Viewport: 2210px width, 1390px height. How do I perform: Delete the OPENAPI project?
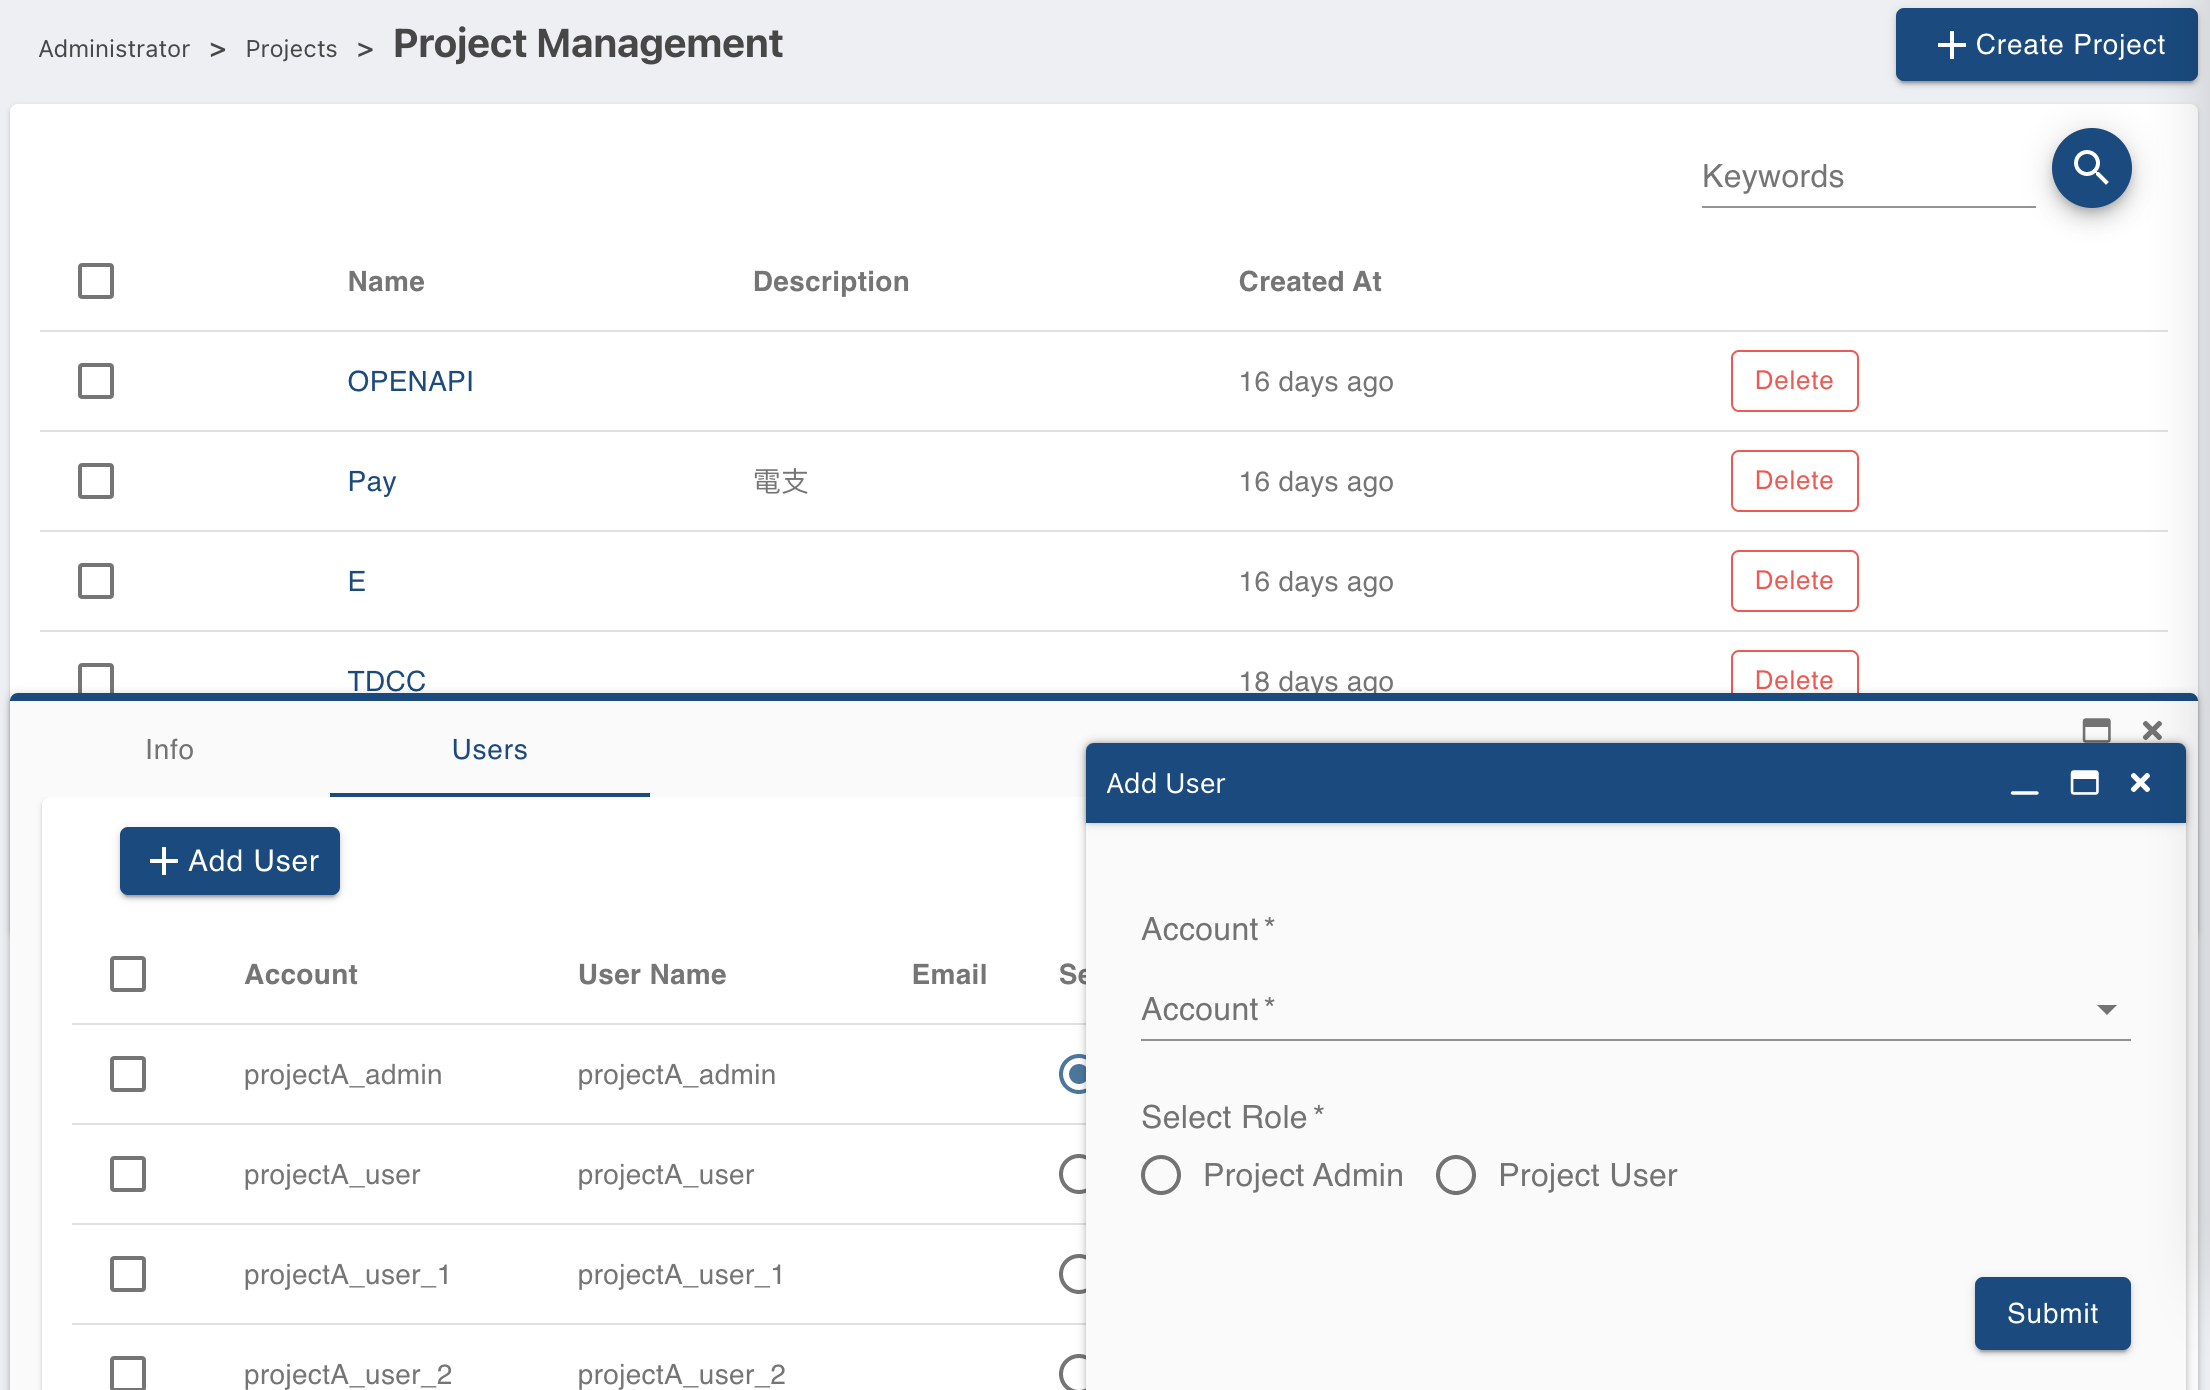click(x=1794, y=381)
